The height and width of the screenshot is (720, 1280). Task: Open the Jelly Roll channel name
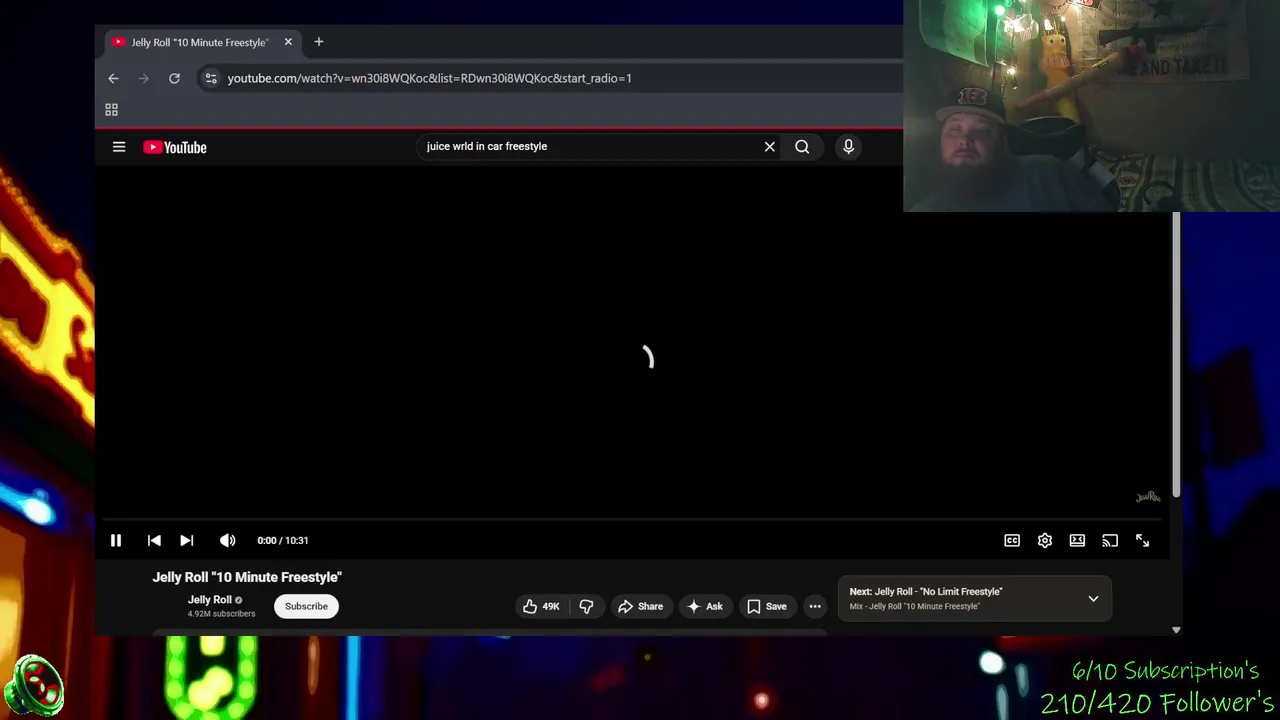pos(209,600)
